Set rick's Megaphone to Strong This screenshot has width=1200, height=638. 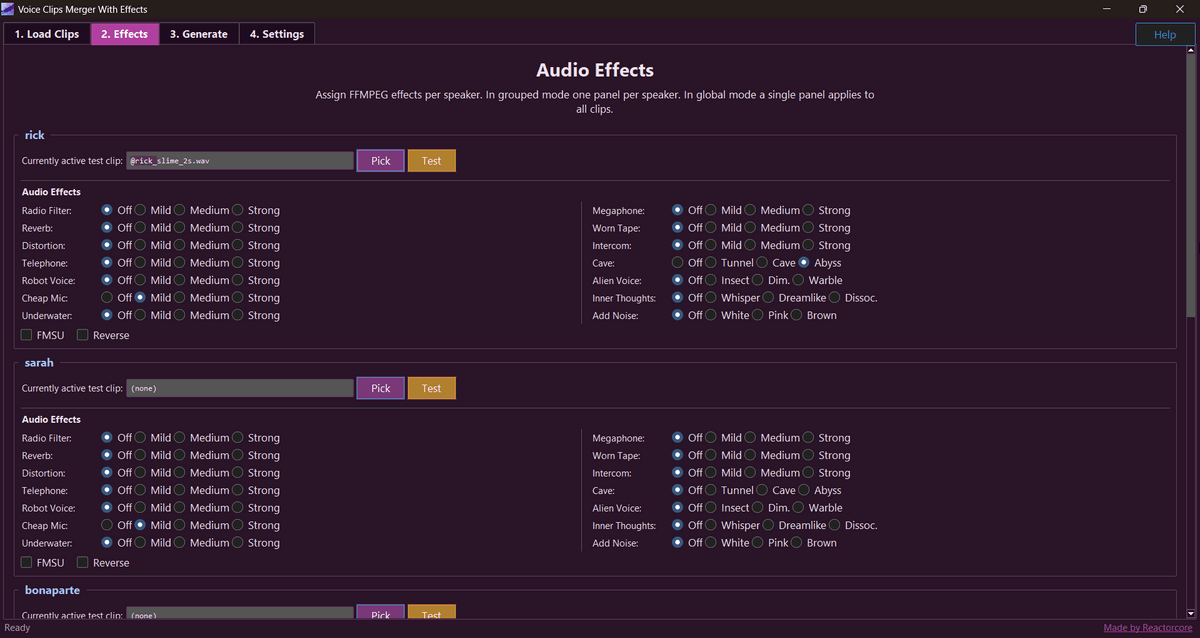809,210
